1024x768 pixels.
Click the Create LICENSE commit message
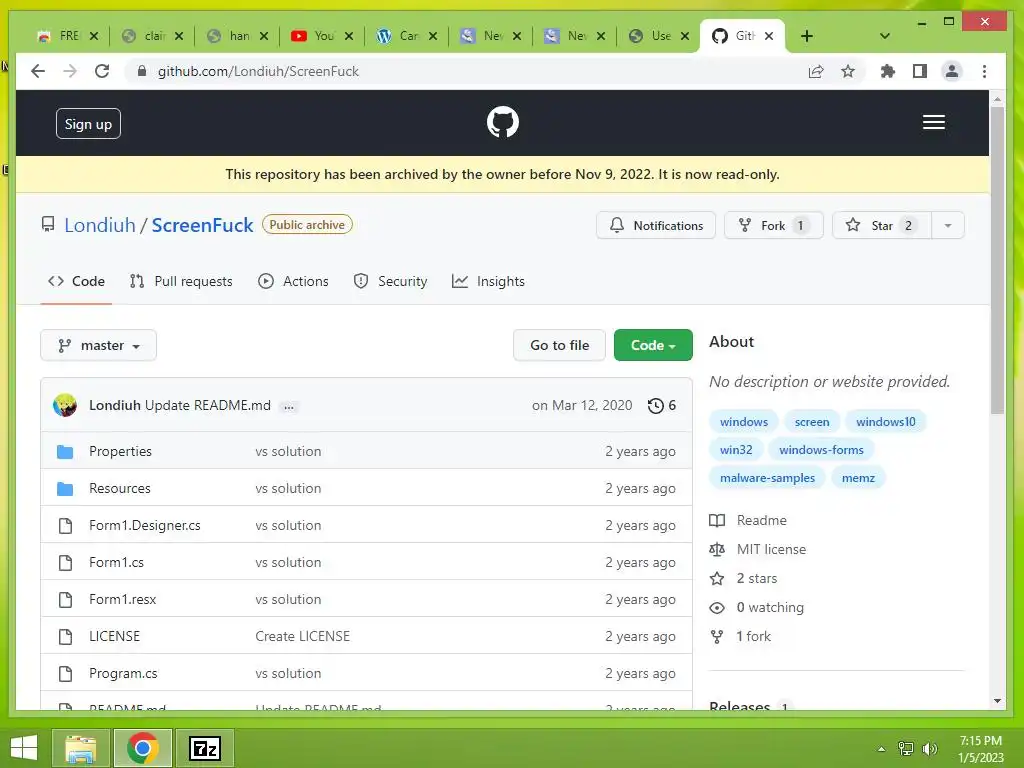pos(302,637)
